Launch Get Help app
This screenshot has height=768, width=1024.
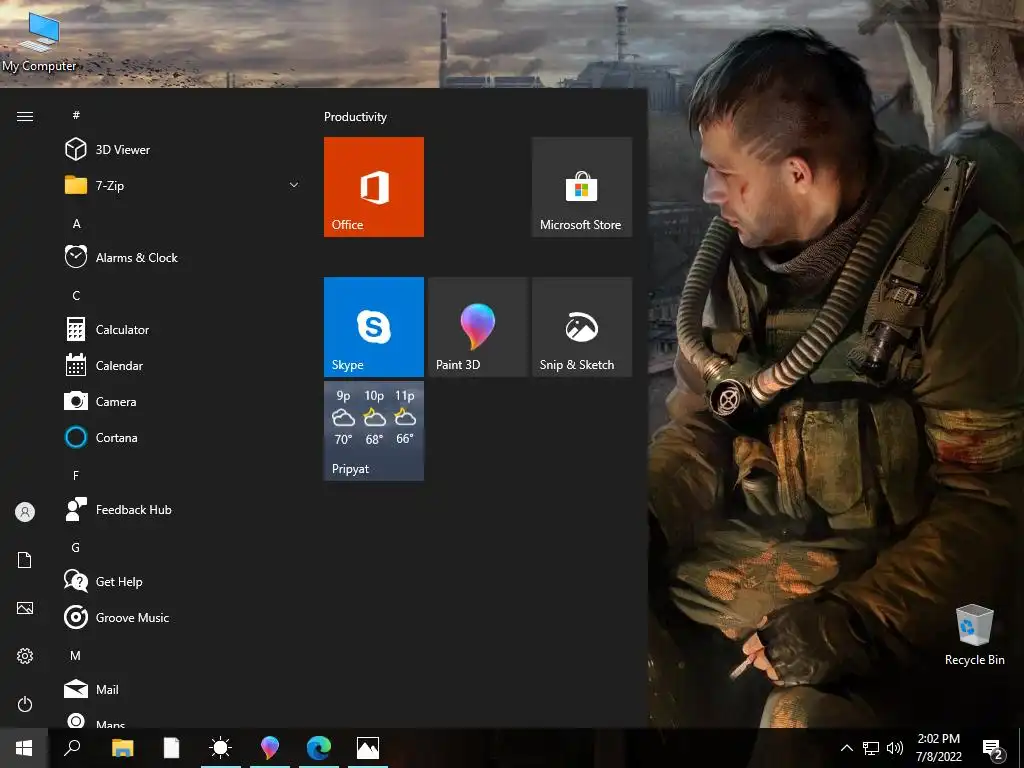(x=181, y=581)
